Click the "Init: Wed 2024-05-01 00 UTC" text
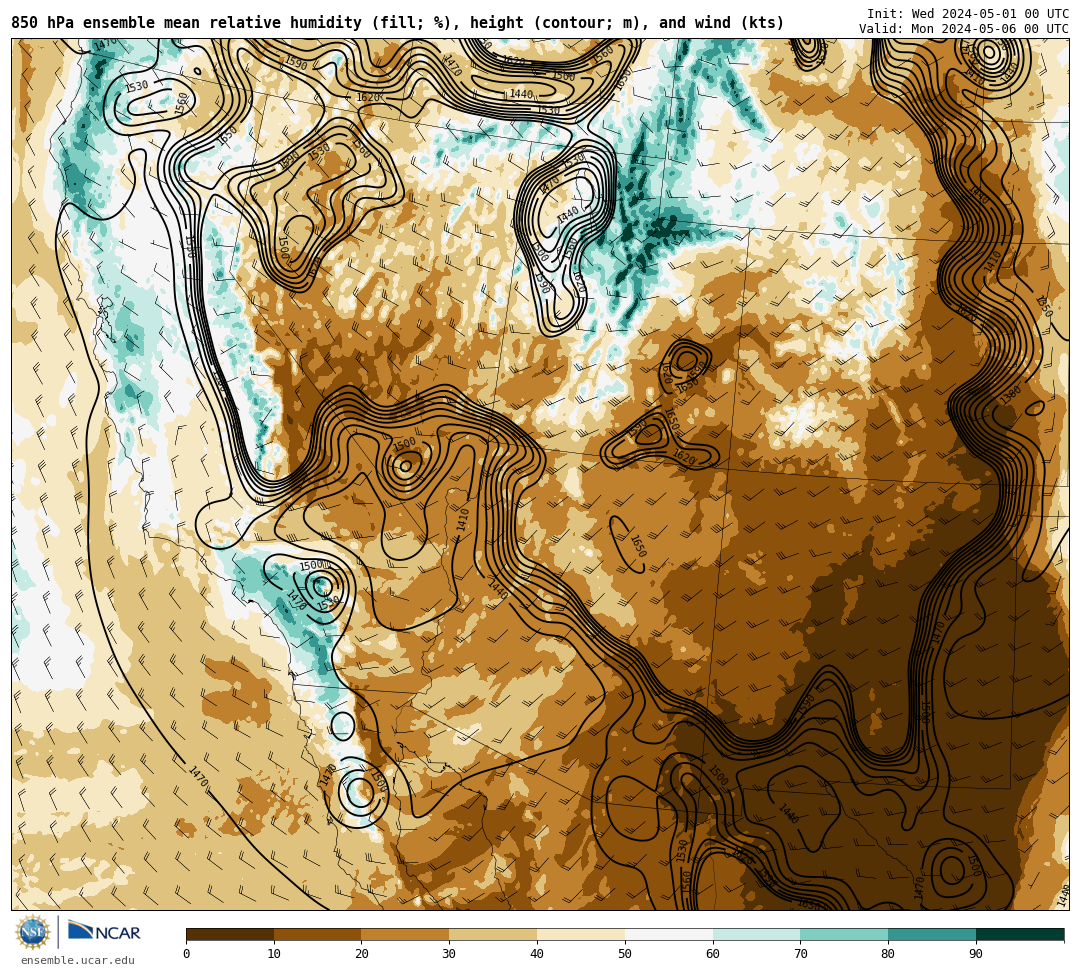 click(968, 14)
